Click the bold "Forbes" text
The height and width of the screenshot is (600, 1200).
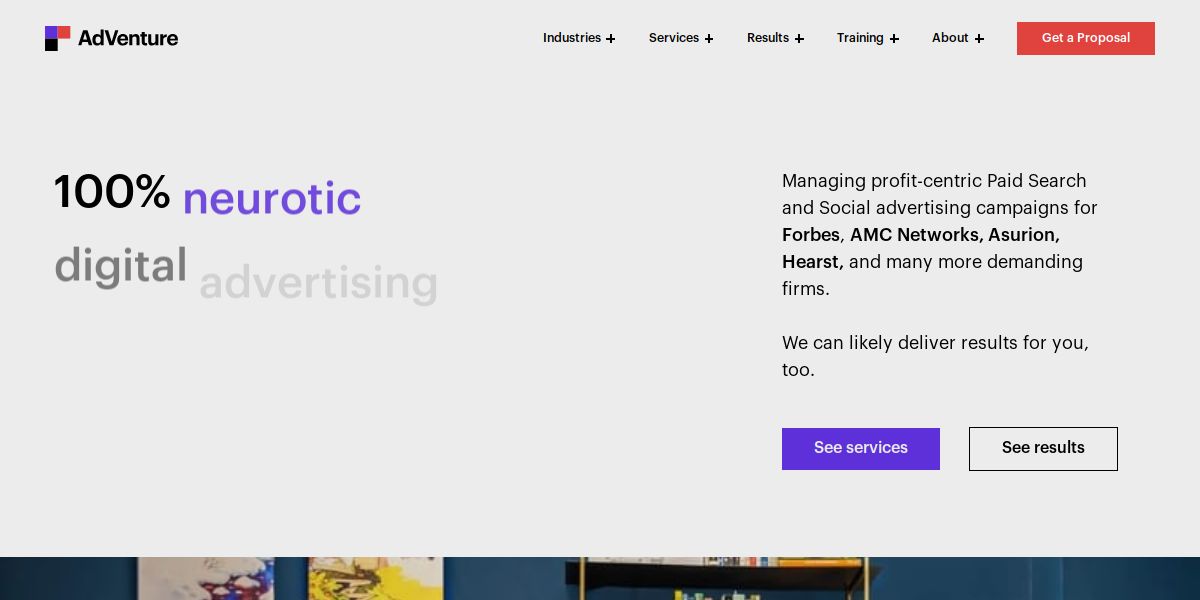(811, 235)
